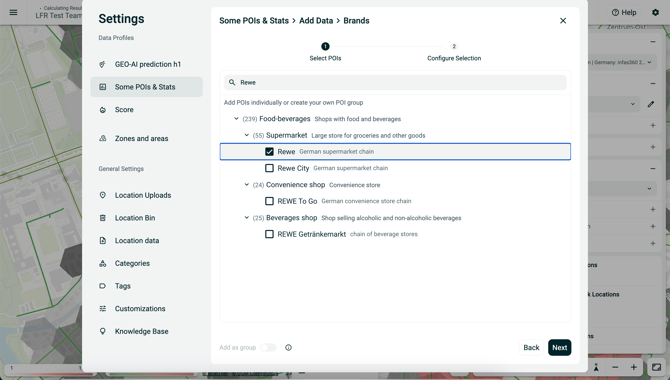
Task: Click the Tags label icon
Action: pyautogui.click(x=103, y=286)
